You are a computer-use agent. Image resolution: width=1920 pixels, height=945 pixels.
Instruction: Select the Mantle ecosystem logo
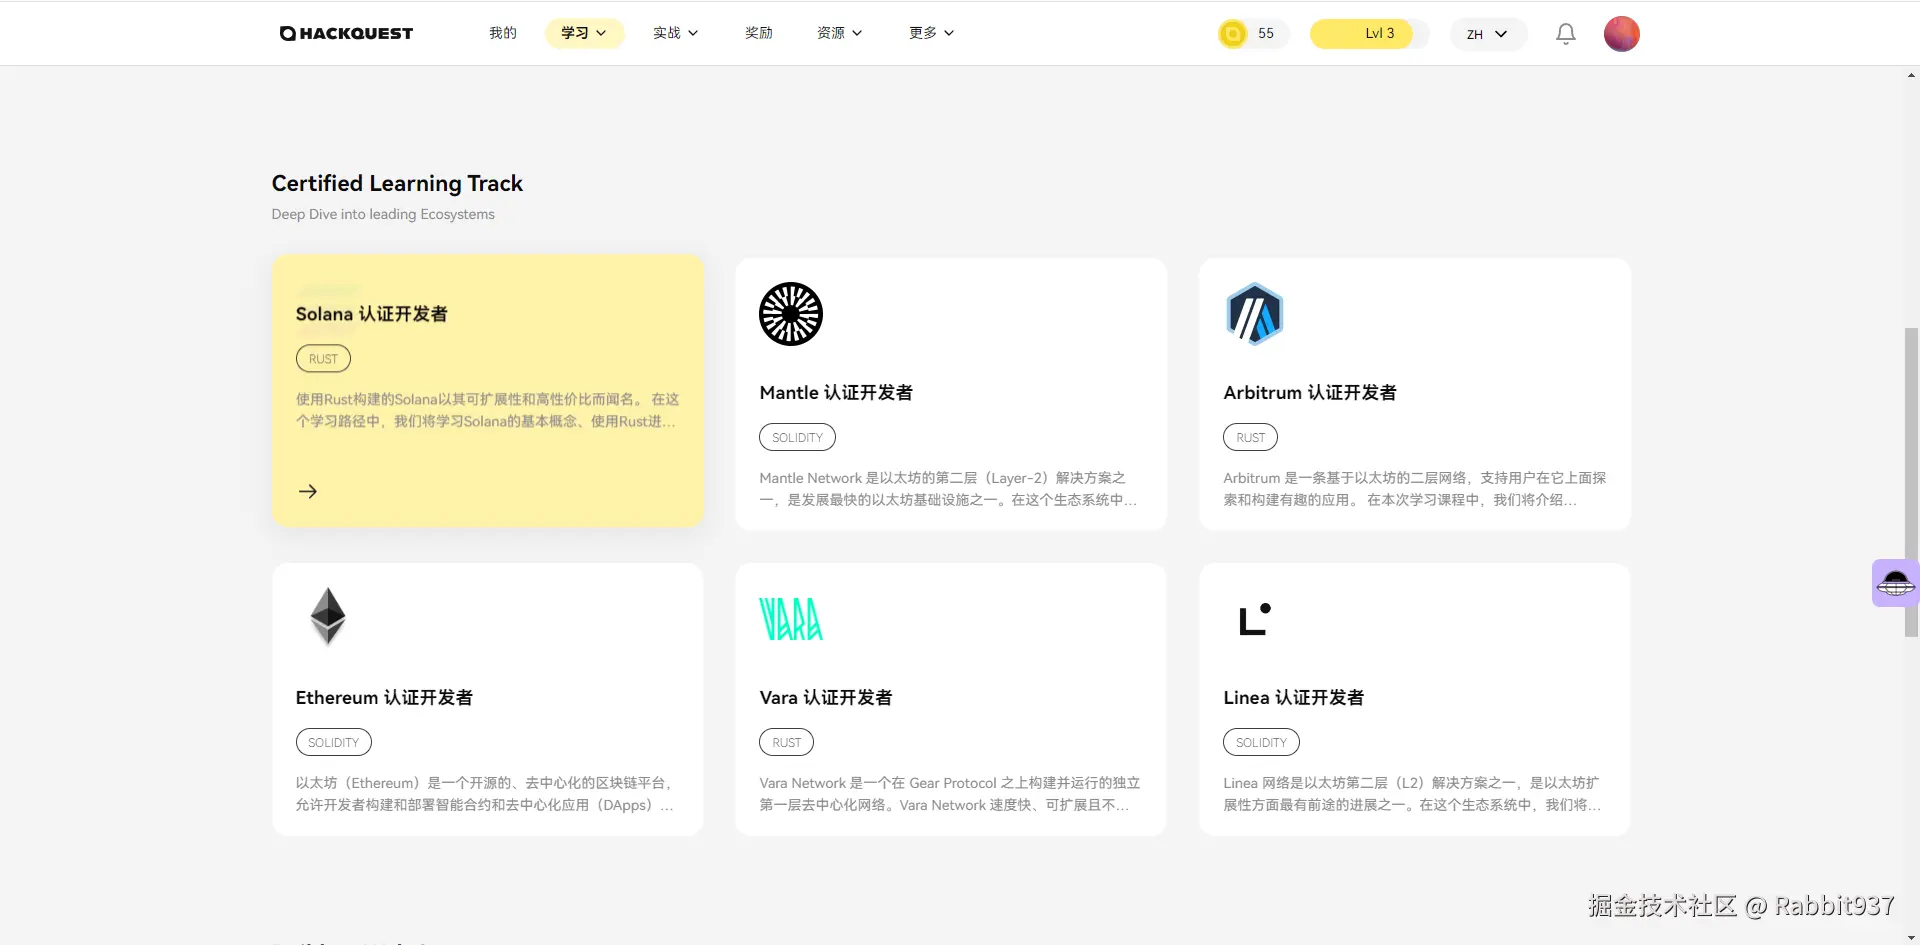[790, 313]
